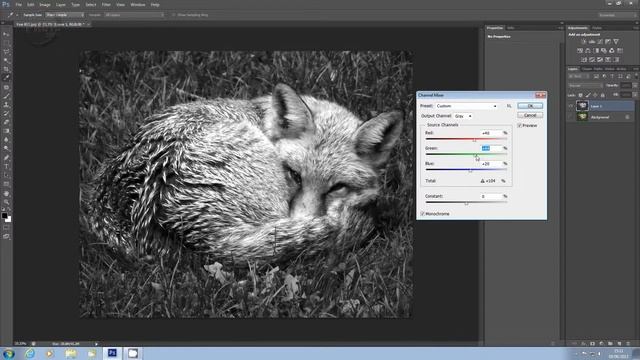The image size is (640, 360).
Task: Open the Sample Size dropdown
Action: pos(65,15)
